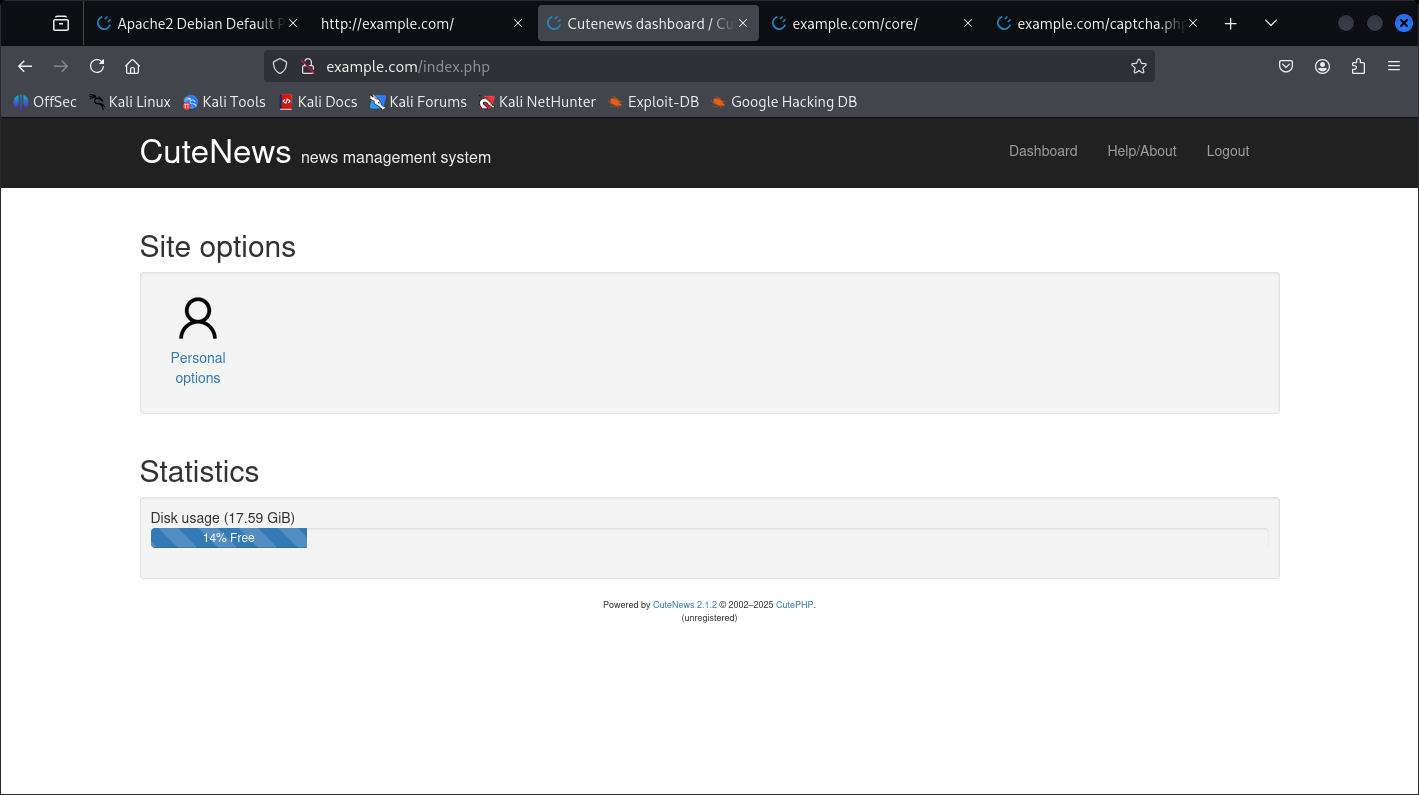Open the CutePHP footer link
This screenshot has width=1419, height=795.
point(795,605)
